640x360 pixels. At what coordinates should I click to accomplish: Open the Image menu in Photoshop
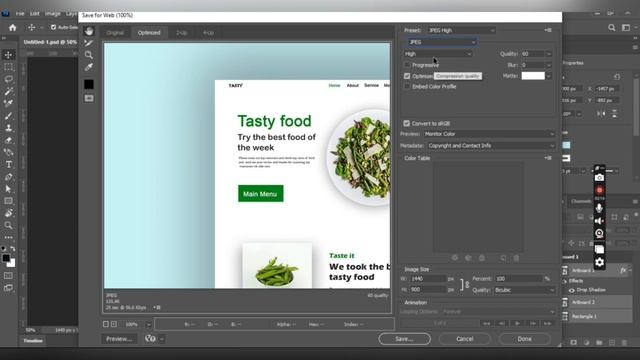pyautogui.click(x=52, y=13)
